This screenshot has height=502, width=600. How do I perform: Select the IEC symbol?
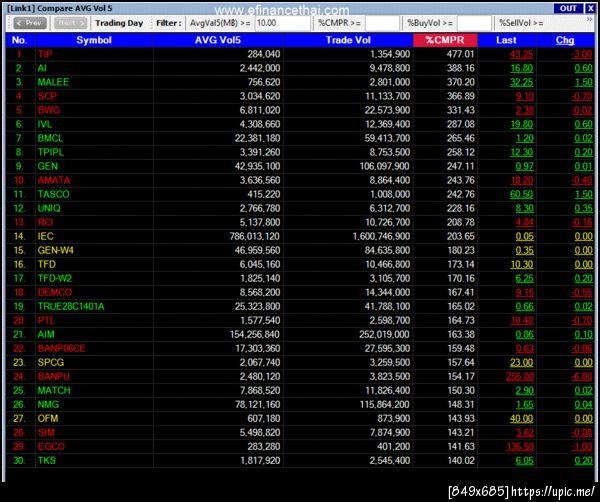click(45, 236)
